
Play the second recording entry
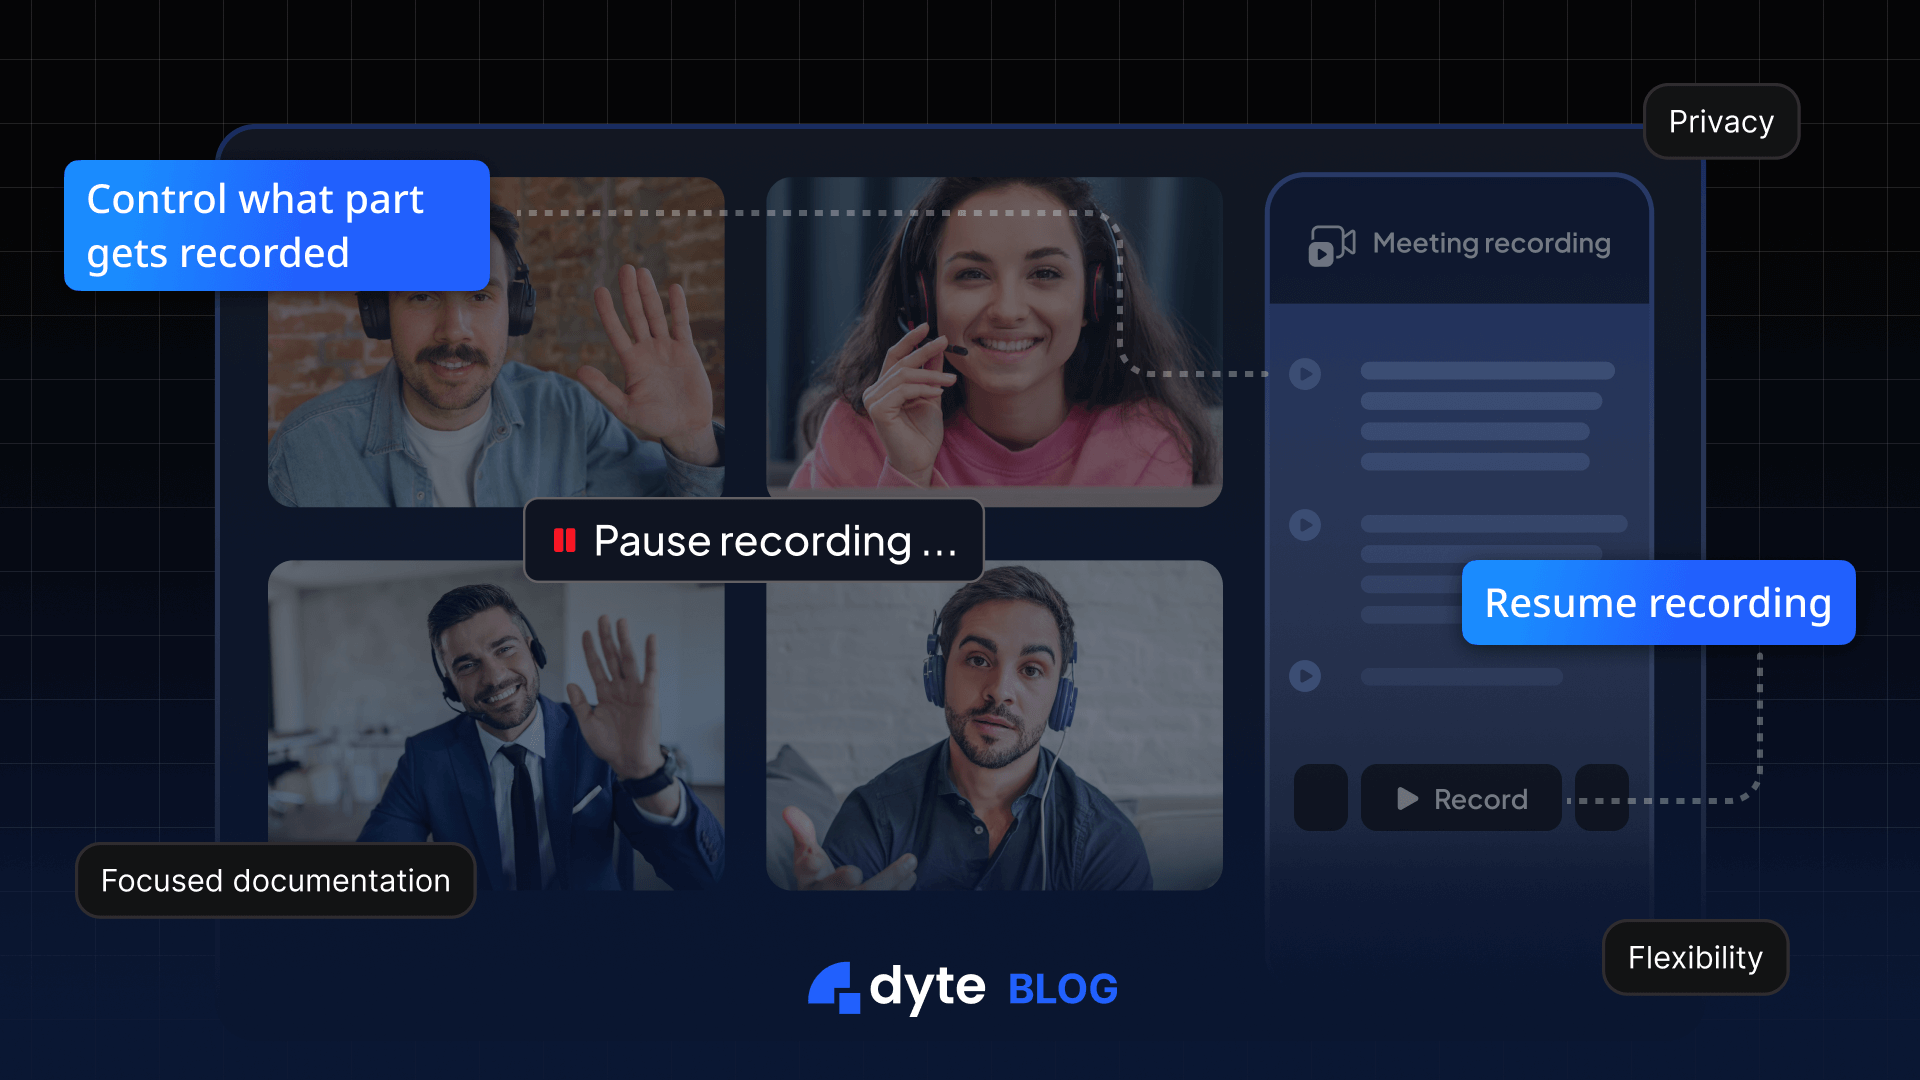(1305, 525)
